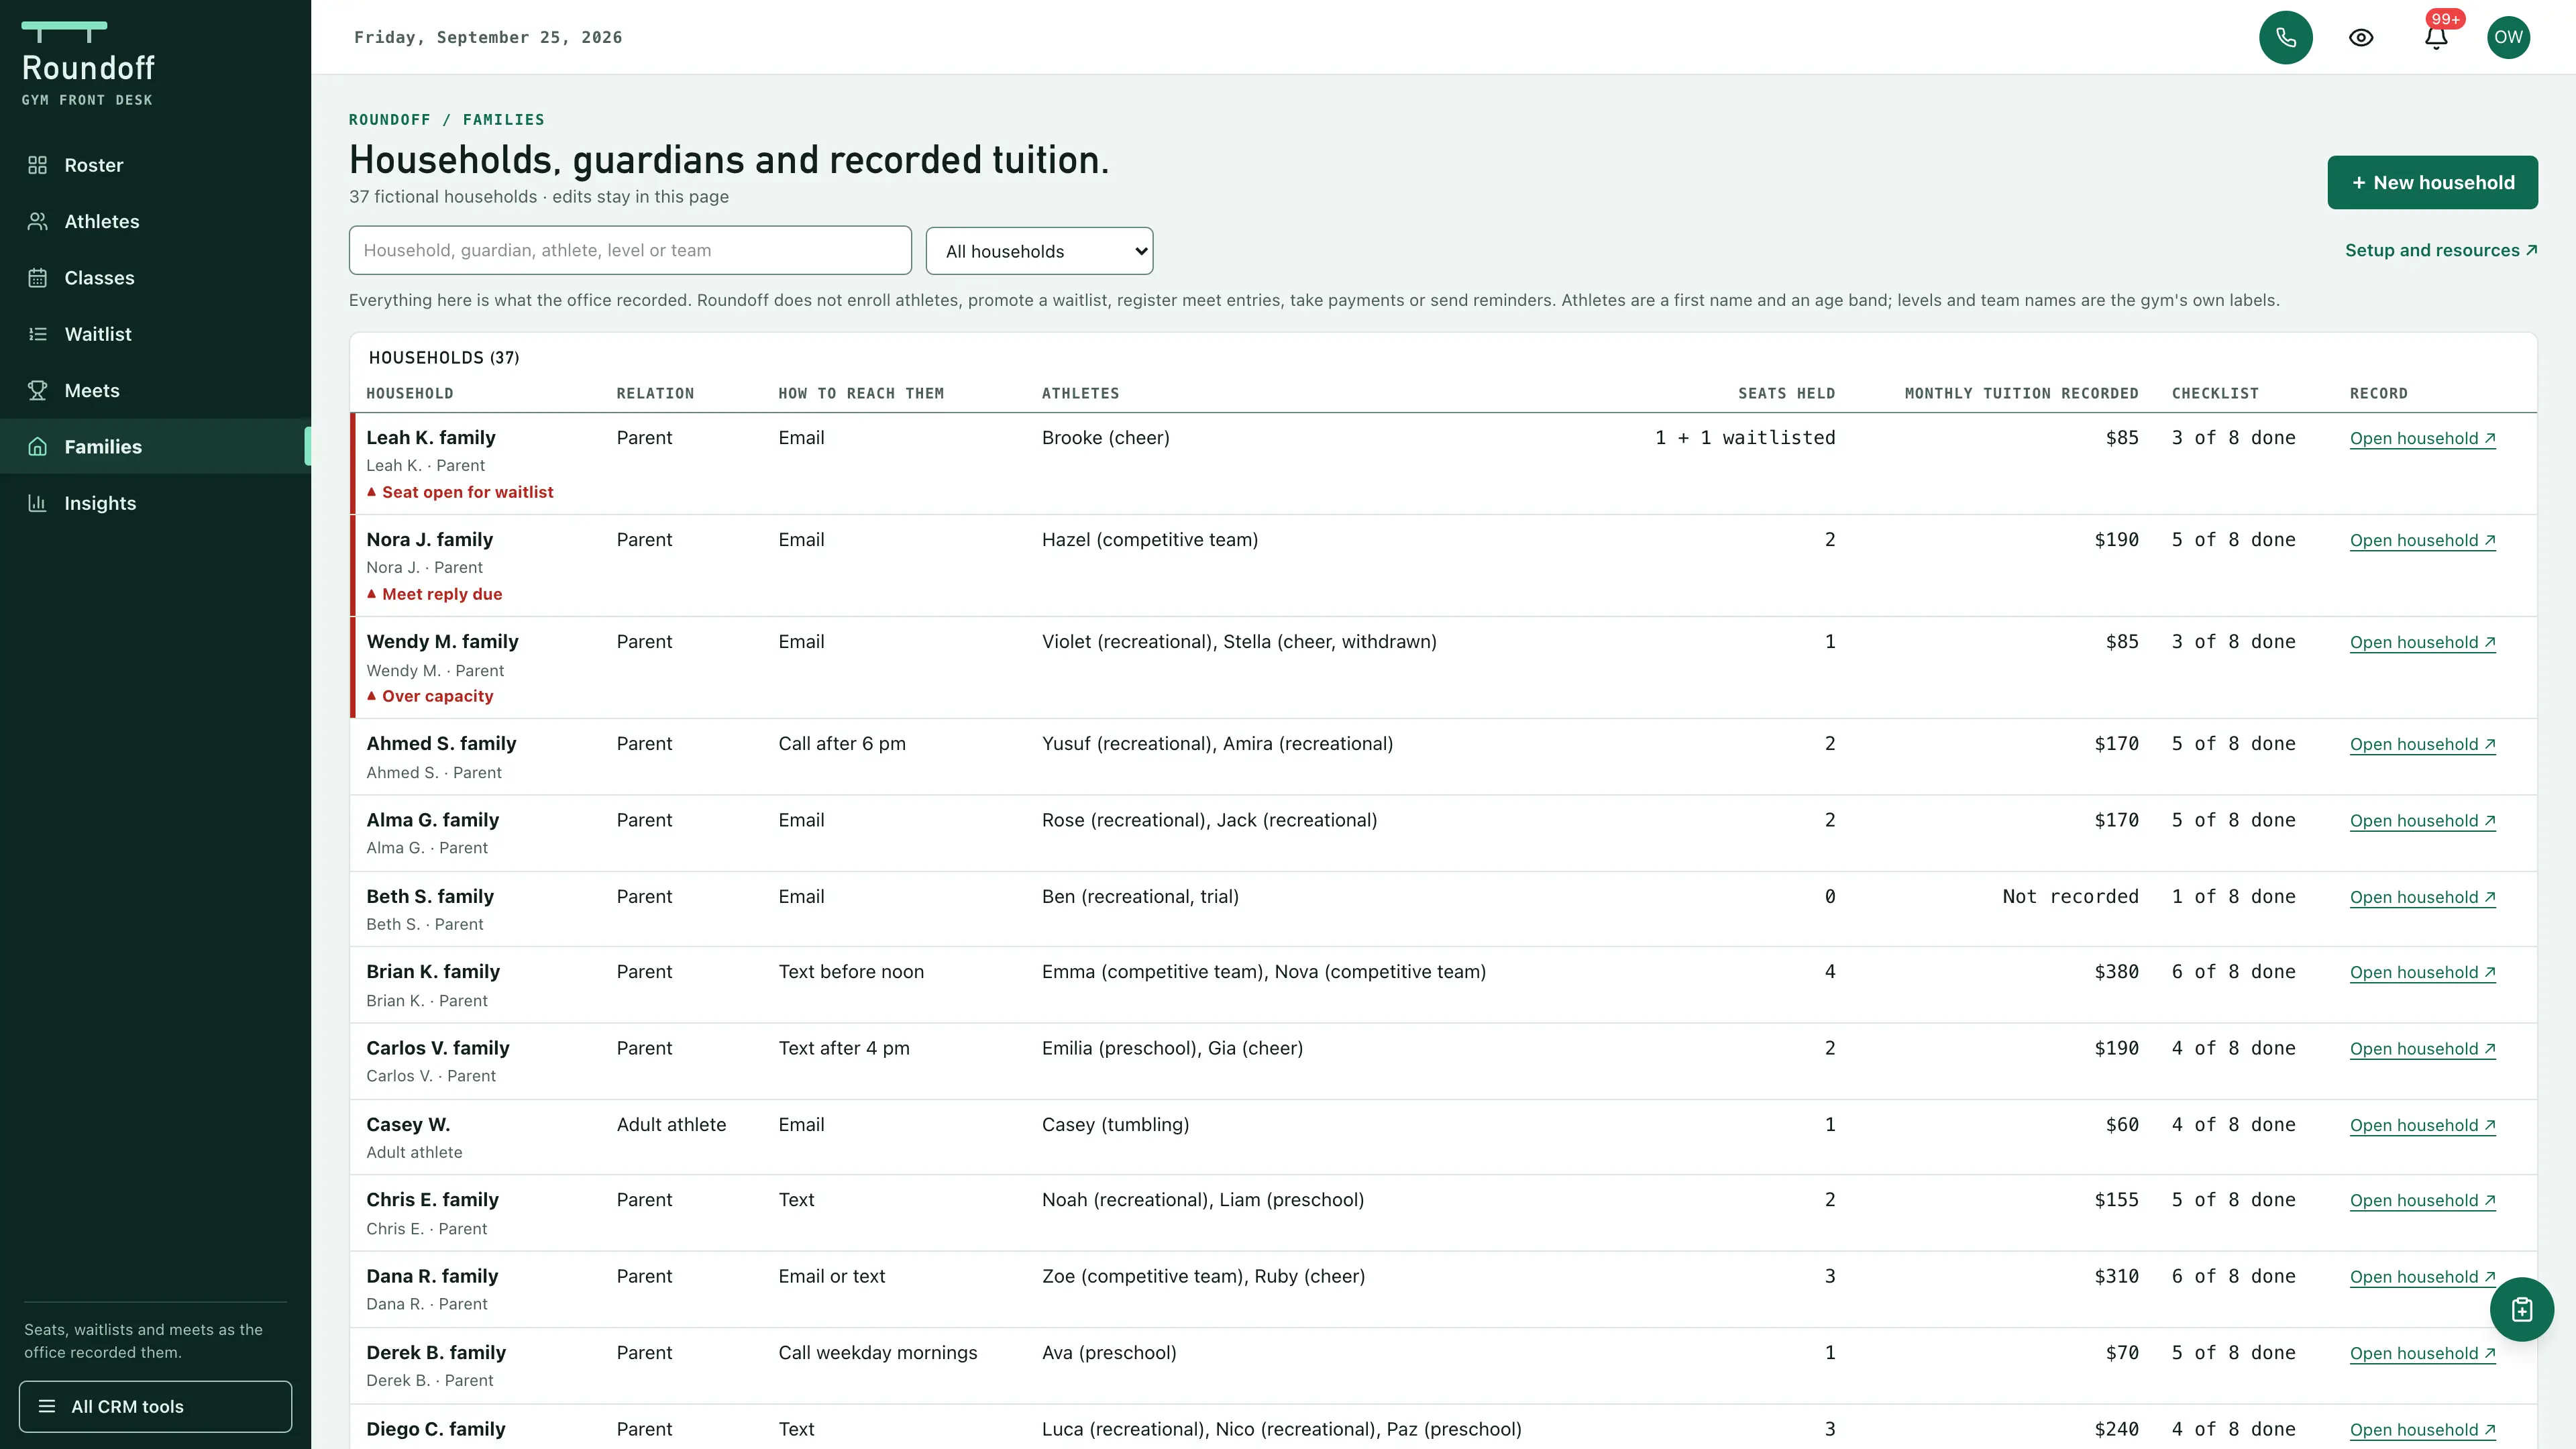The image size is (2576, 1449).
Task: Click the Families home icon in sidebar
Action: 37,447
